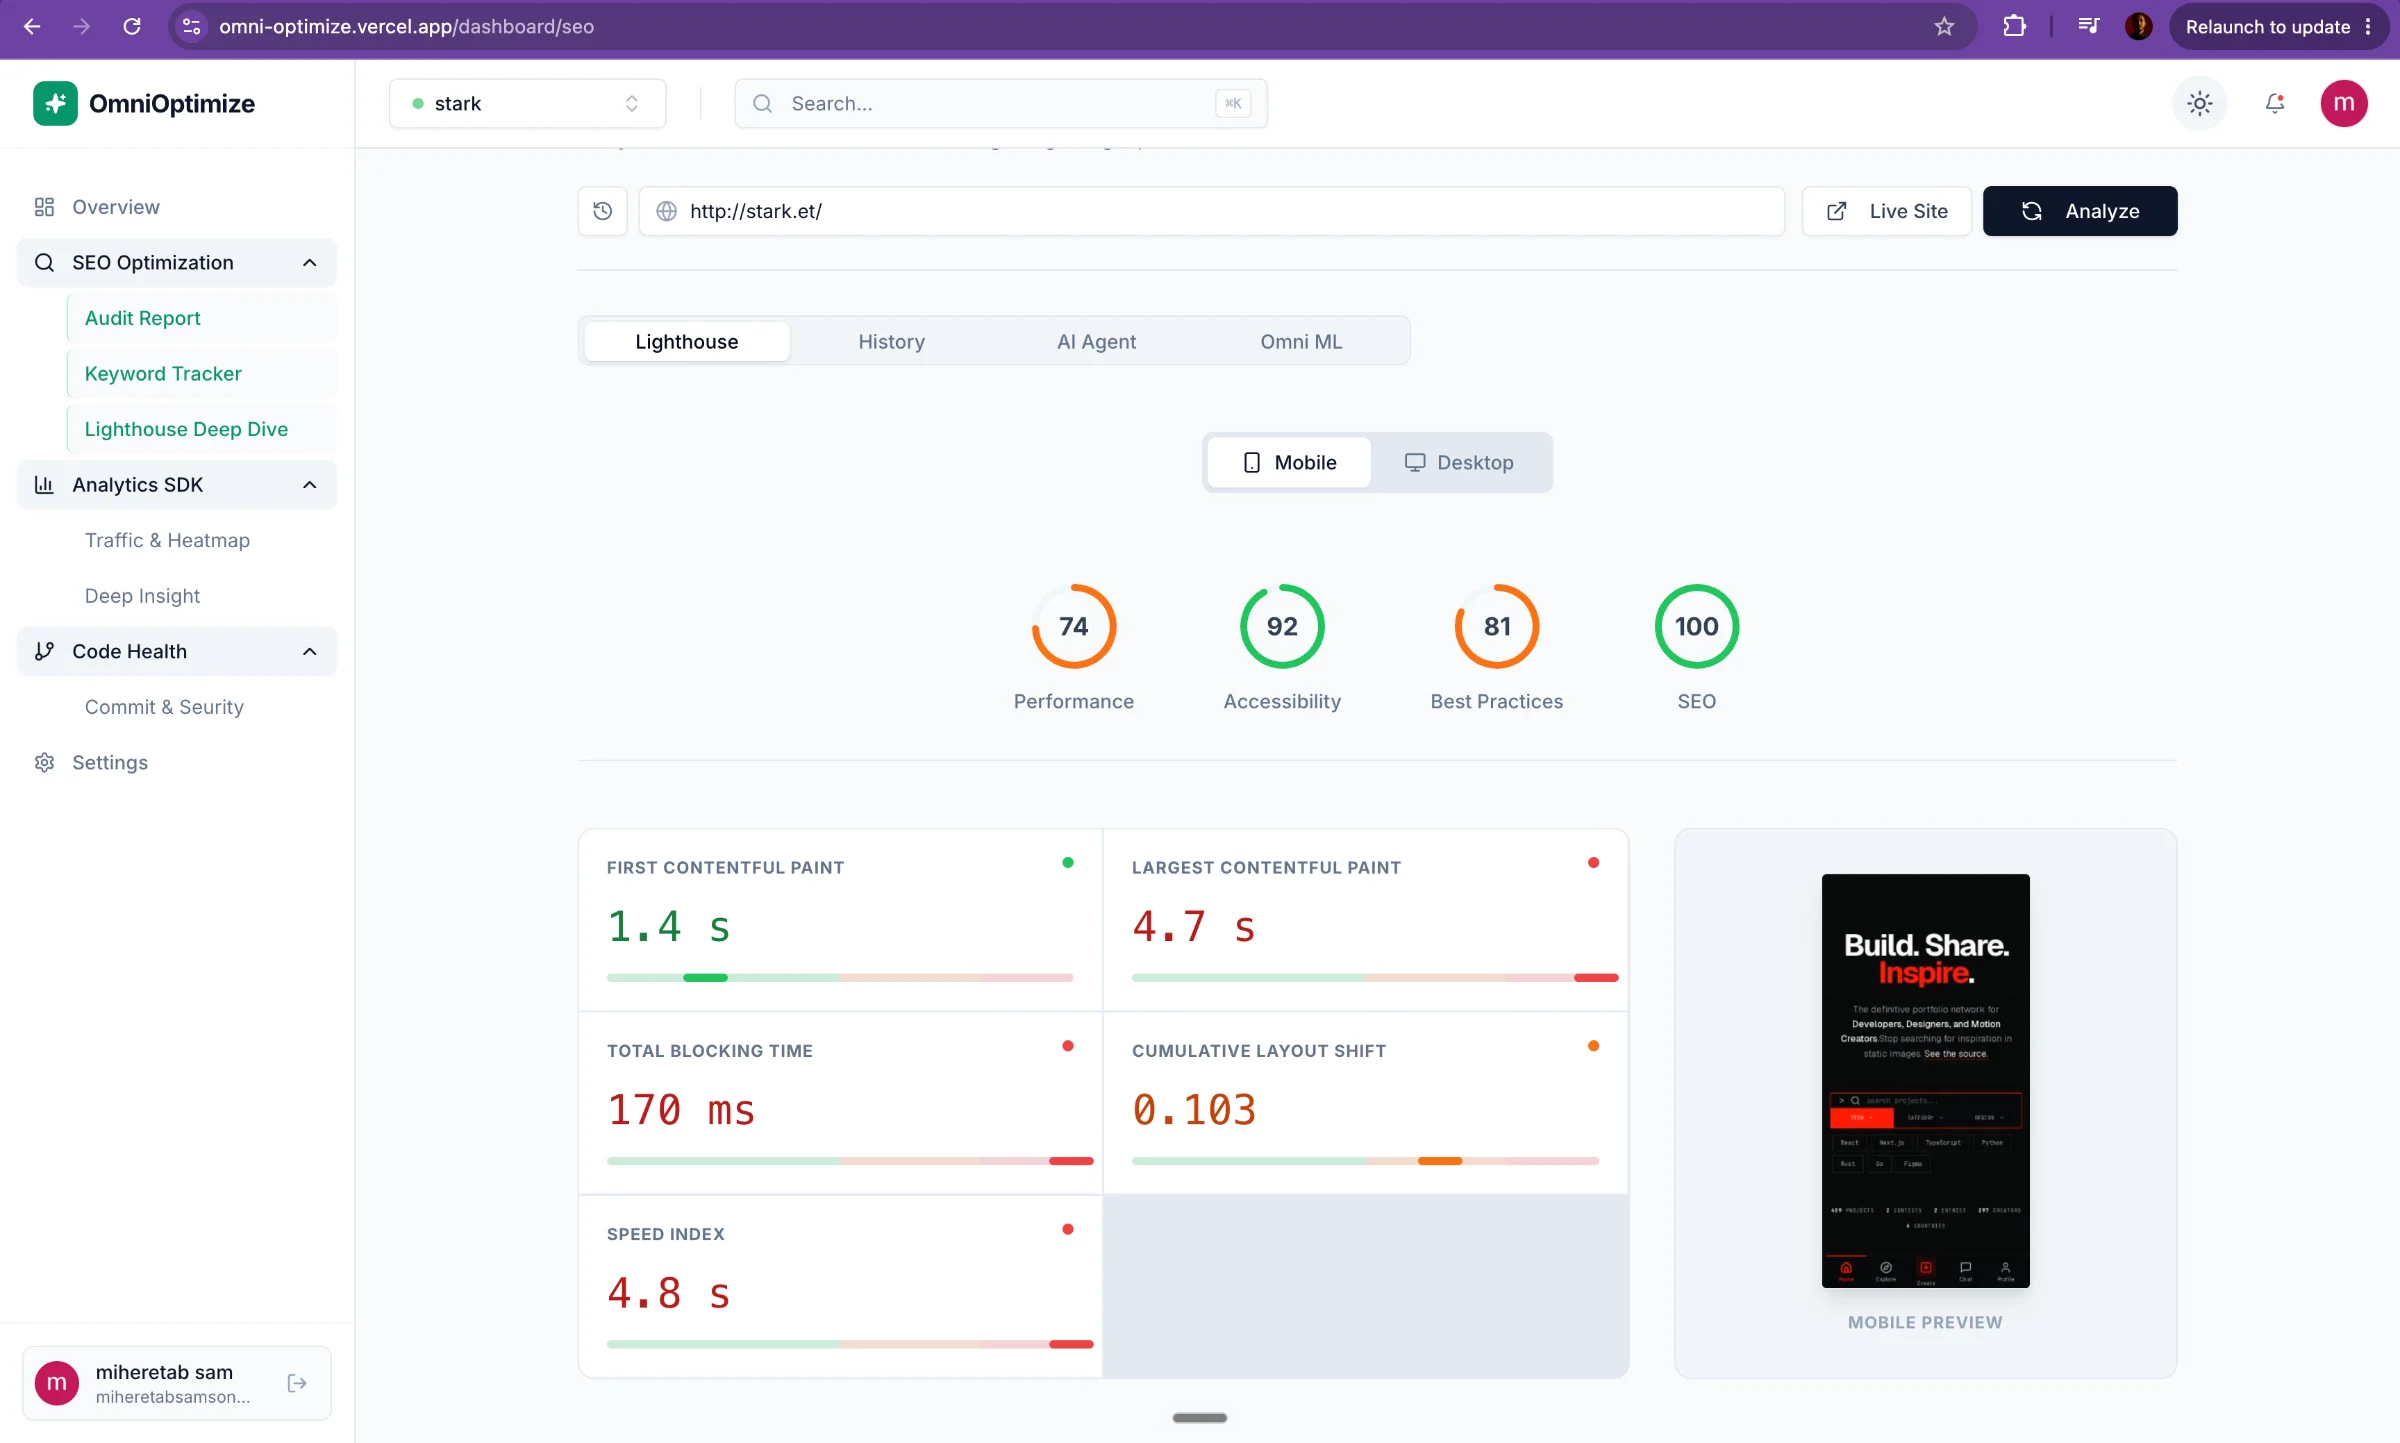Open Settings in sidebar

[x=177, y=762]
